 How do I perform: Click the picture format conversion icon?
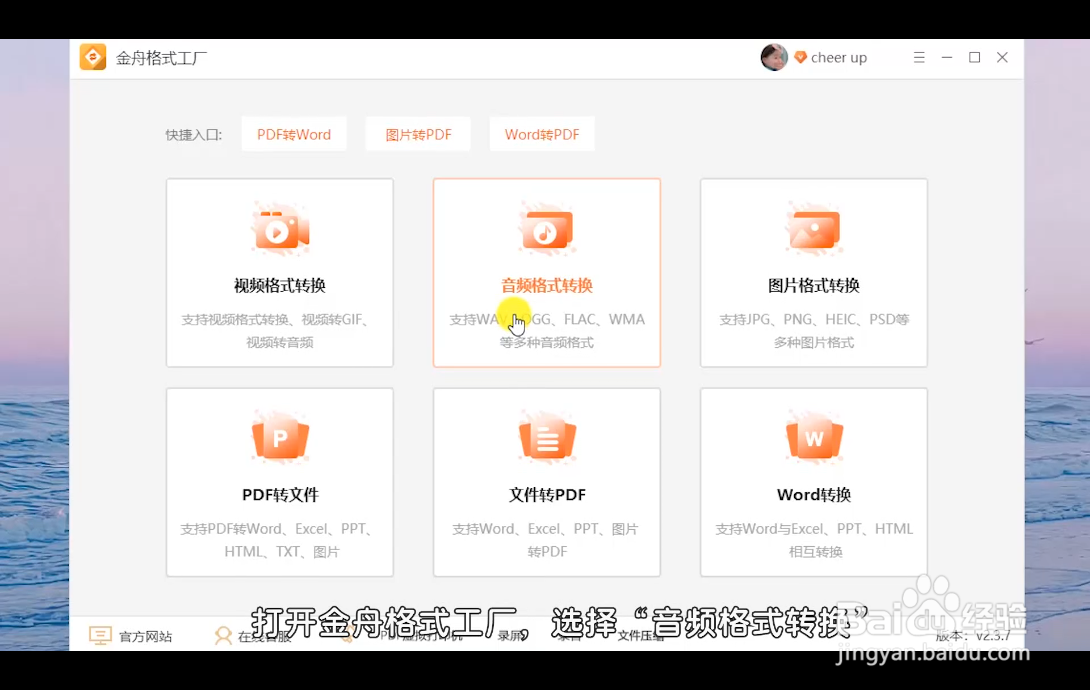[x=814, y=229]
